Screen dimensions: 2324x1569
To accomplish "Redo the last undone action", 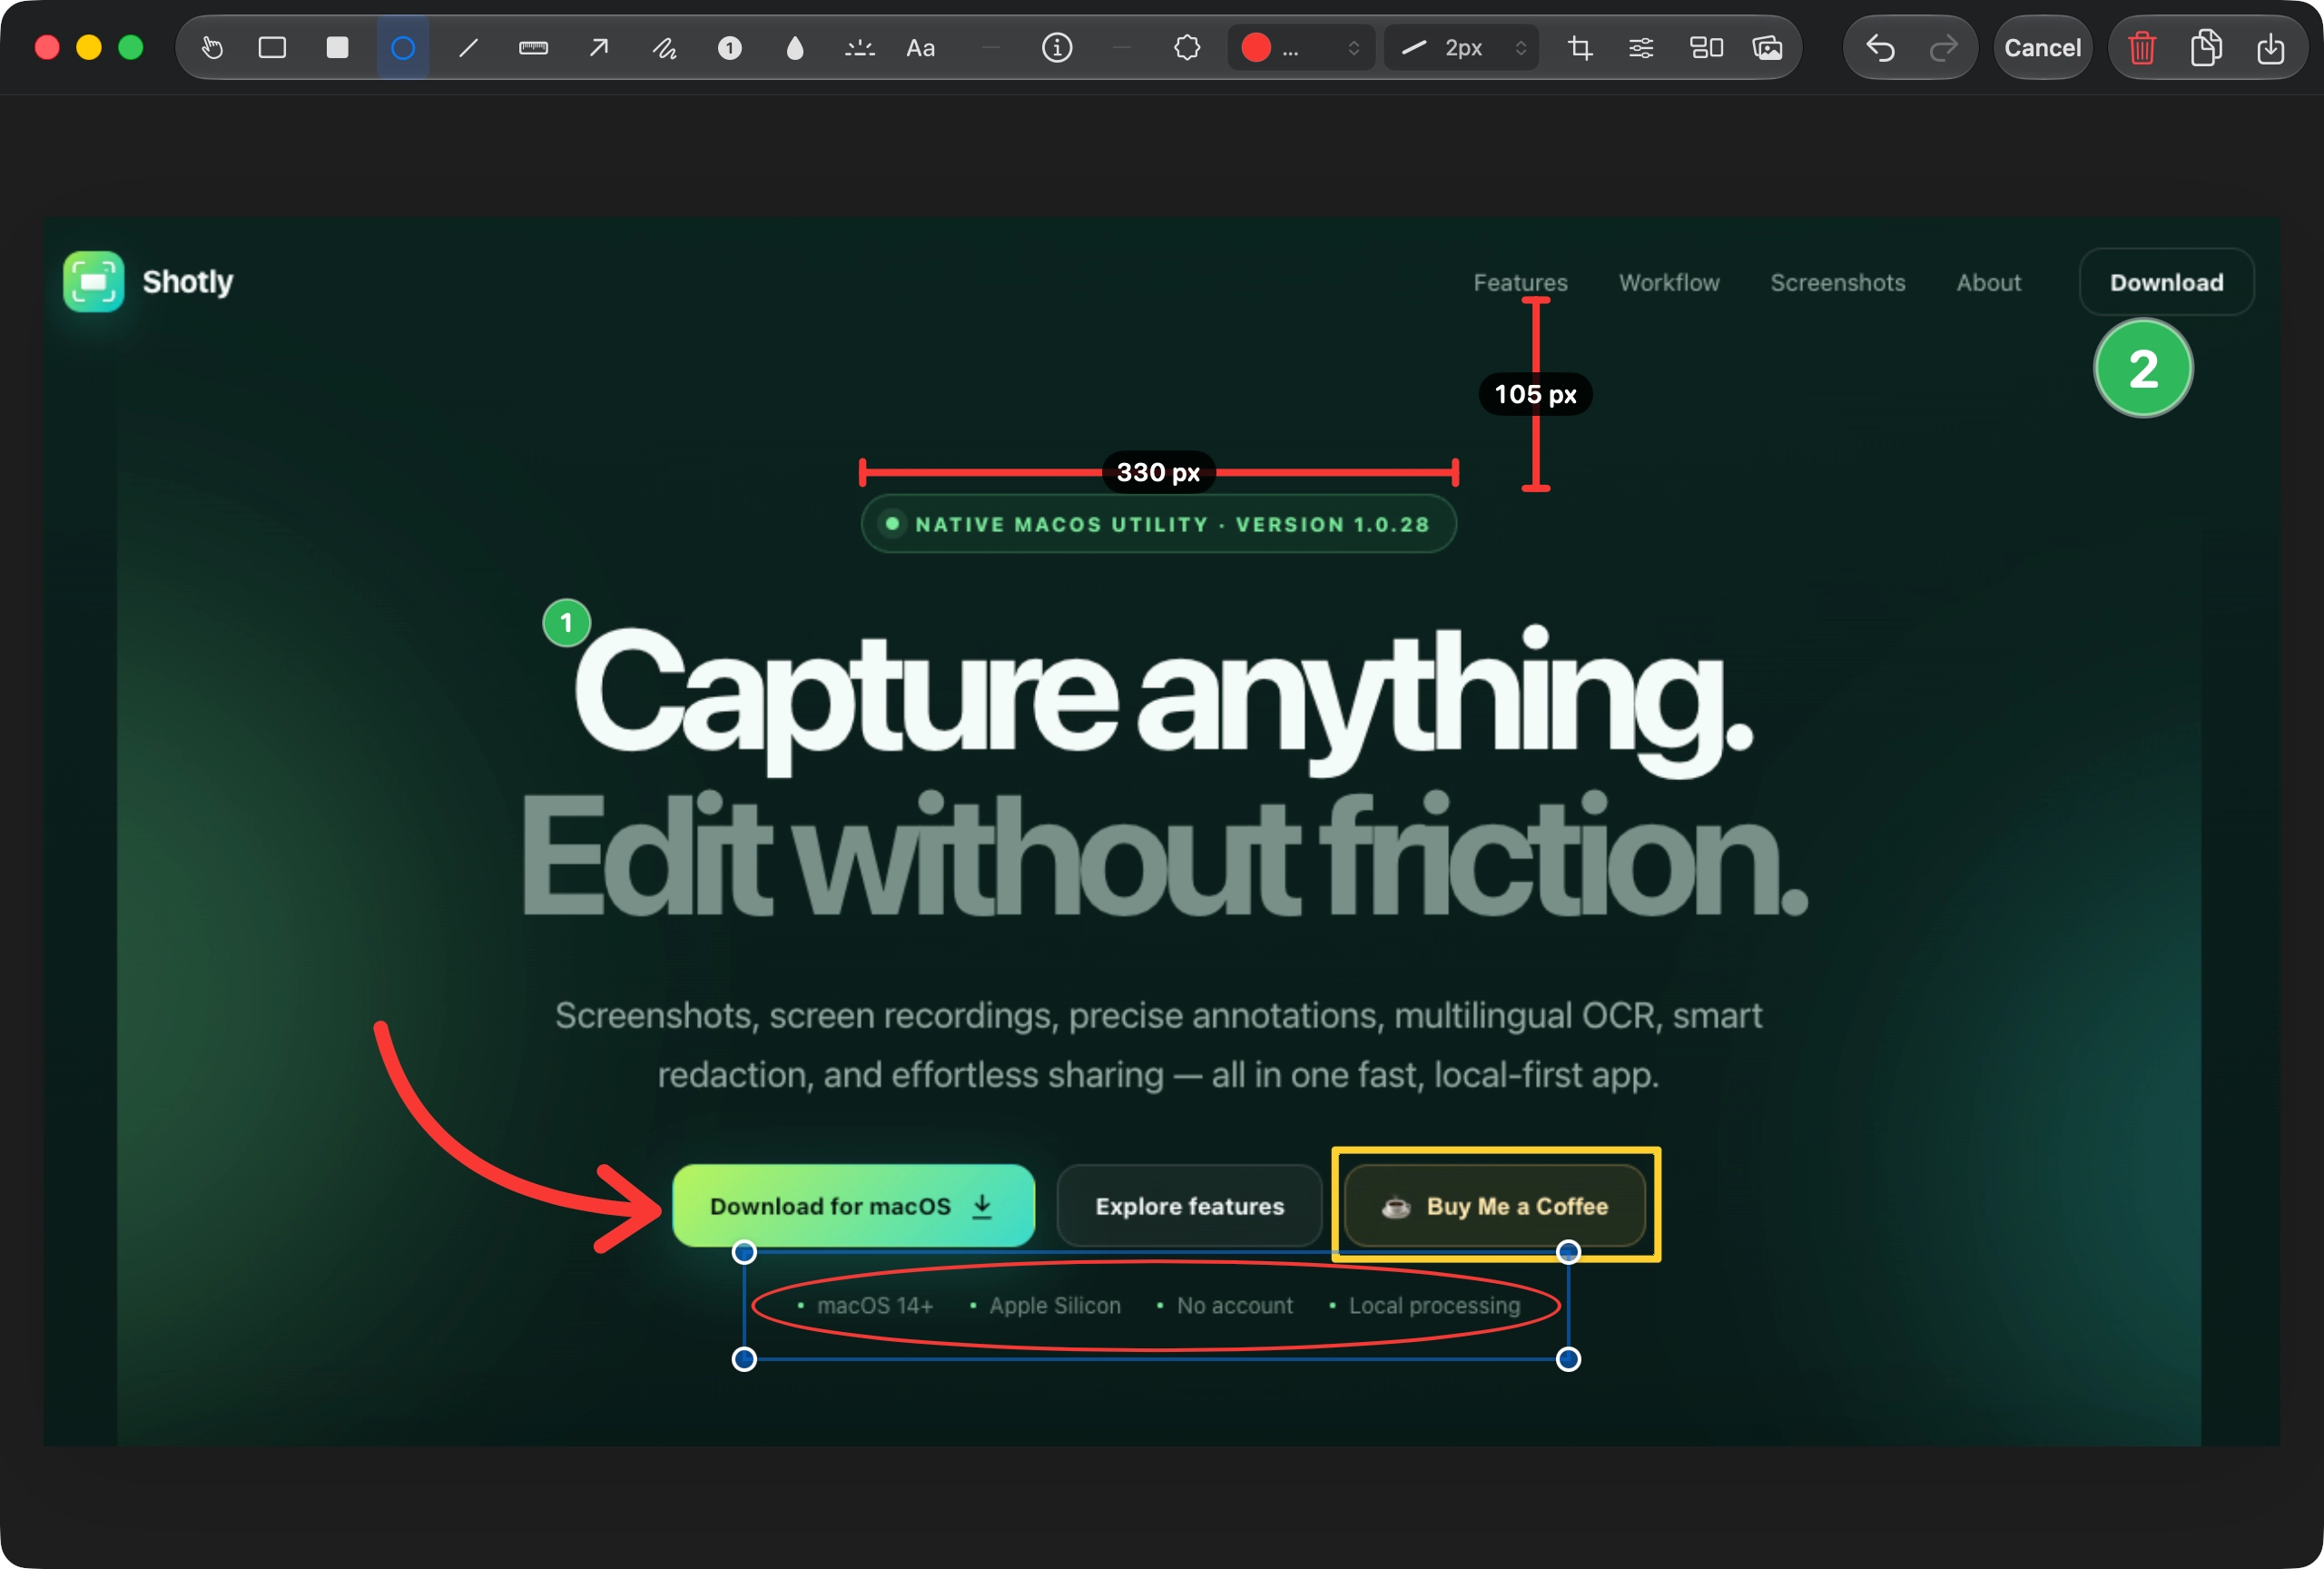I will [1943, 47].
